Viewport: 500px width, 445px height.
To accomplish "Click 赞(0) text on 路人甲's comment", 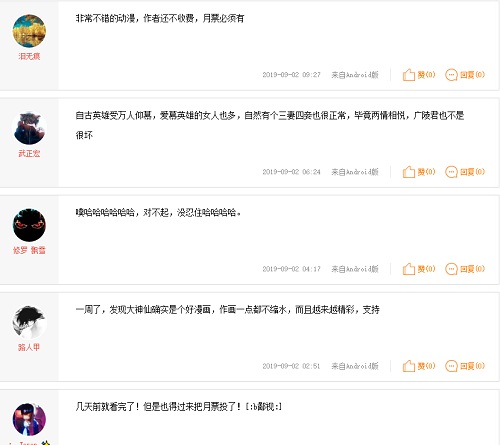I will tap(426, 366).
